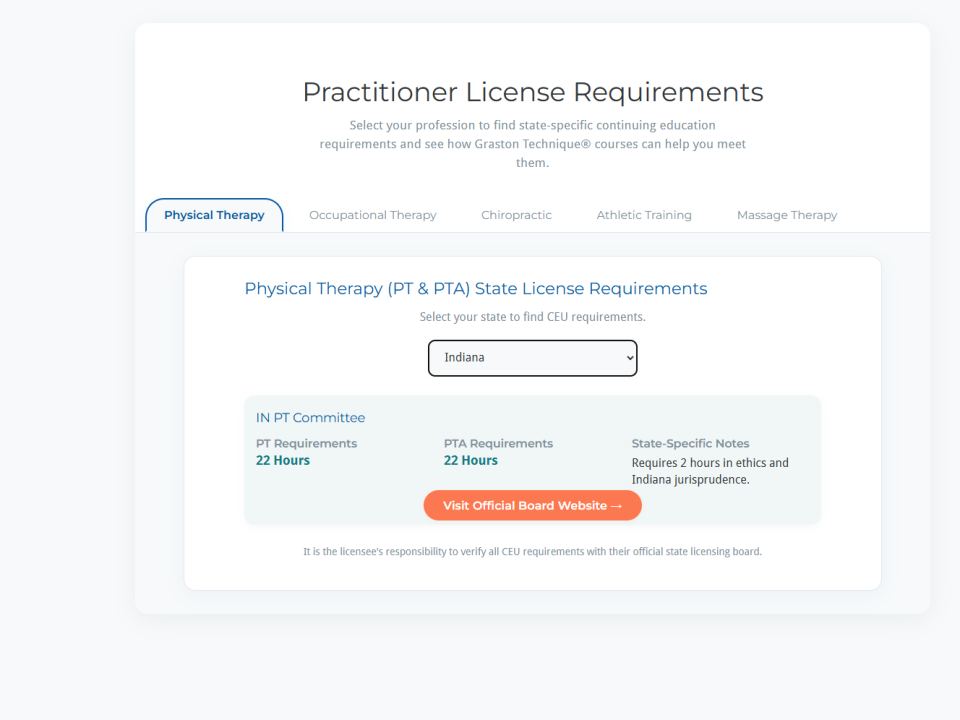
Task: Switch to the Occupational Therapy tab
Action: click(x=372, y=214)
